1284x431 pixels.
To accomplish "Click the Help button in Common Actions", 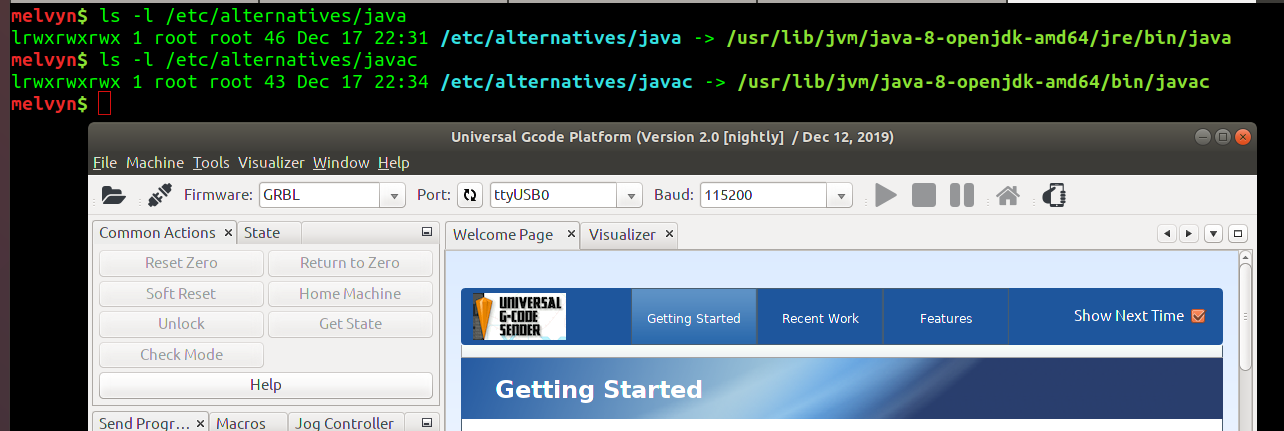I will click(x=266, y=385).
